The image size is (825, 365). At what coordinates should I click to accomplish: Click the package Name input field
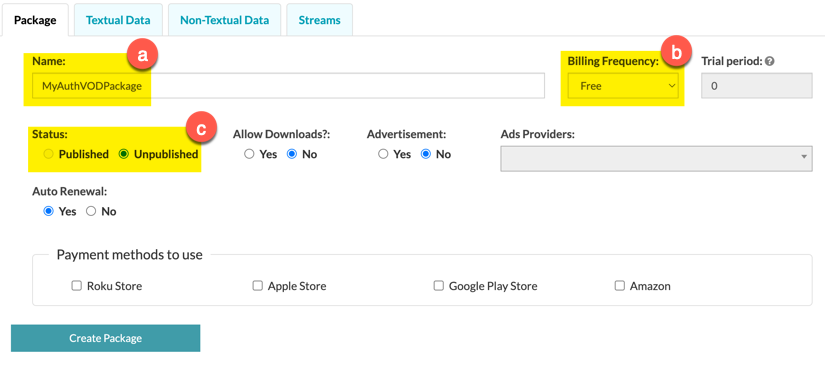coord(288,86)
